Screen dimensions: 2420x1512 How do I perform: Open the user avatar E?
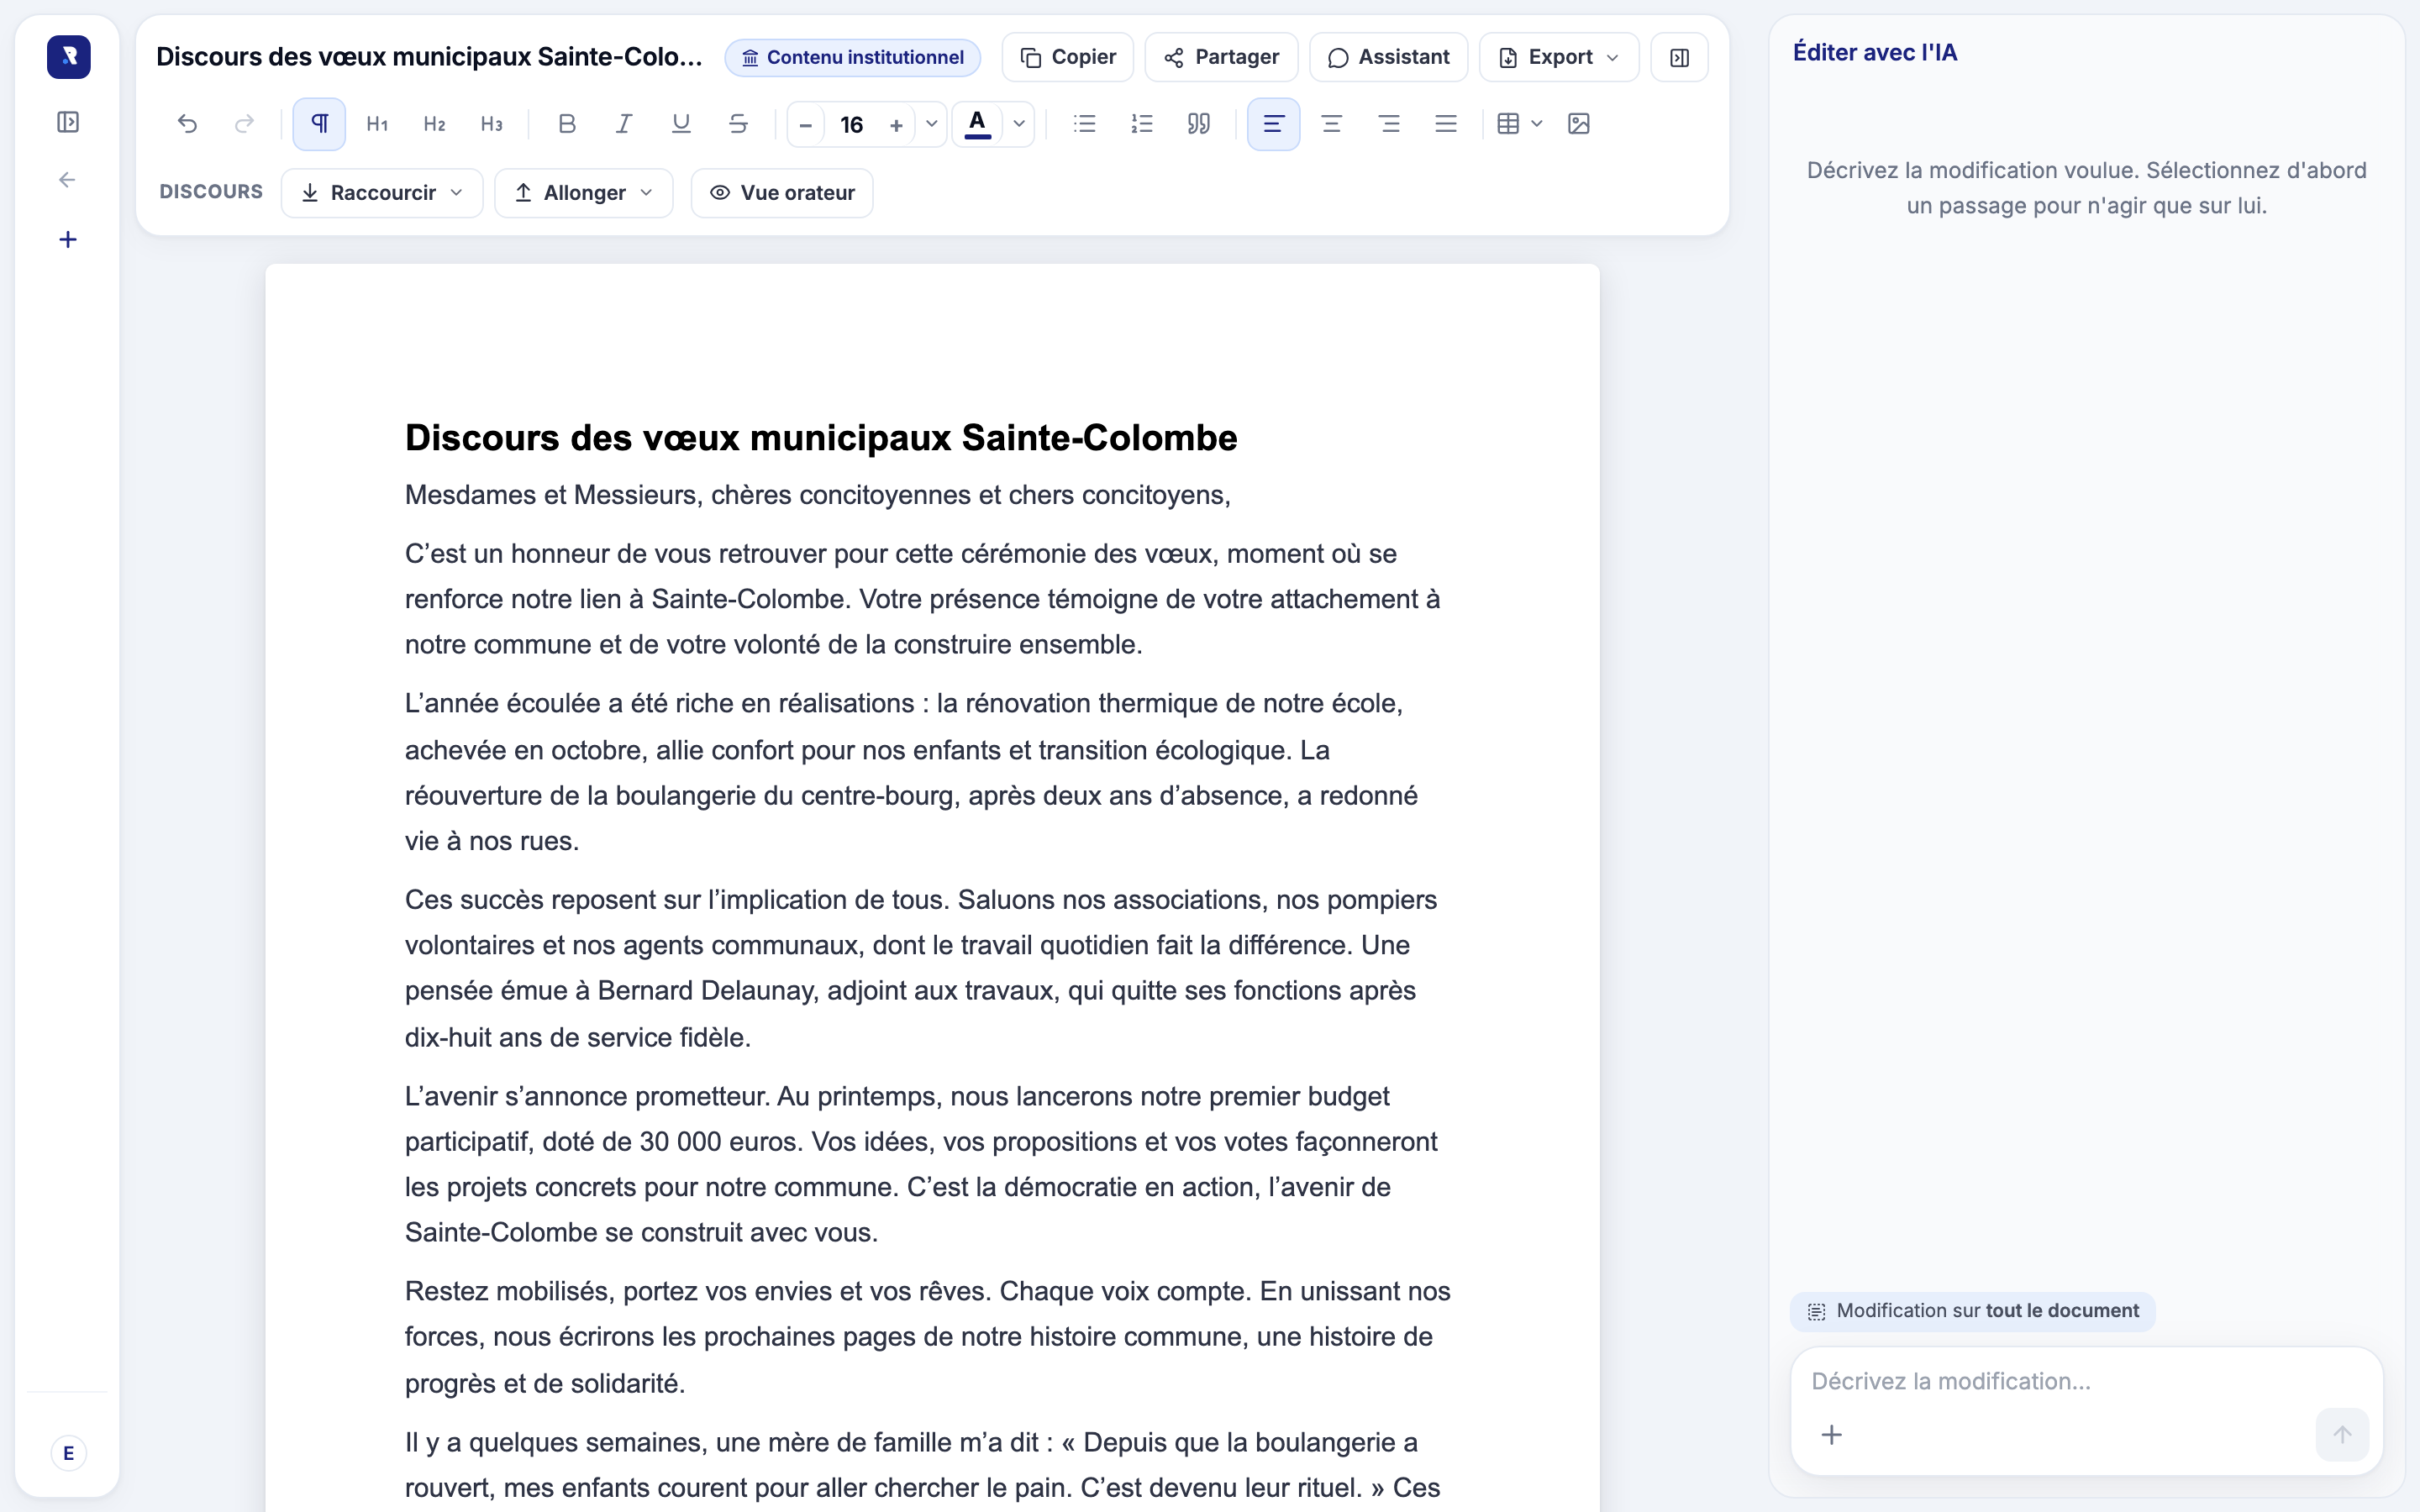coord(68,1452)
